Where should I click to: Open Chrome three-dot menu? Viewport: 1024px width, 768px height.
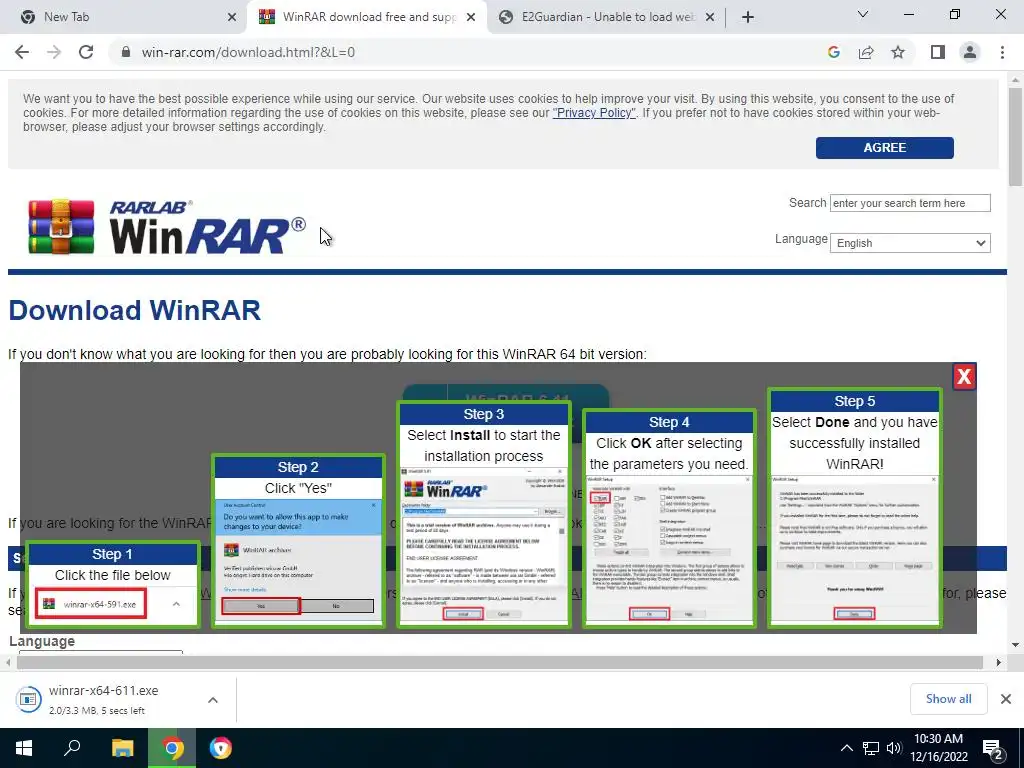[x=1002, y=52]
